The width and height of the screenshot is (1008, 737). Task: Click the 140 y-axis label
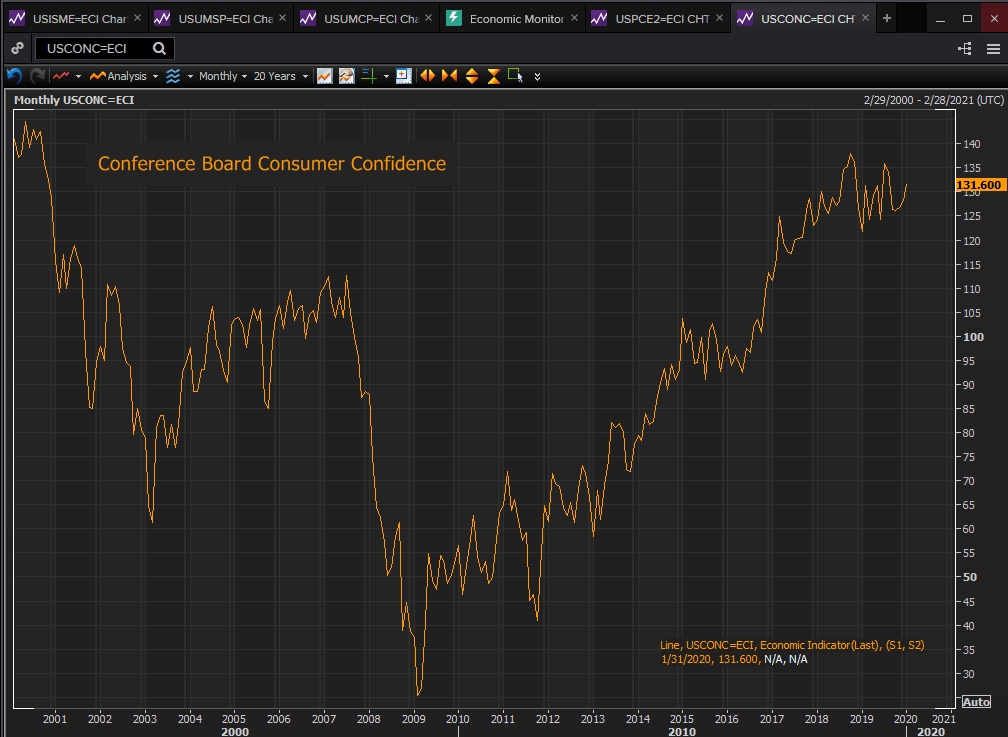[971, 144]
